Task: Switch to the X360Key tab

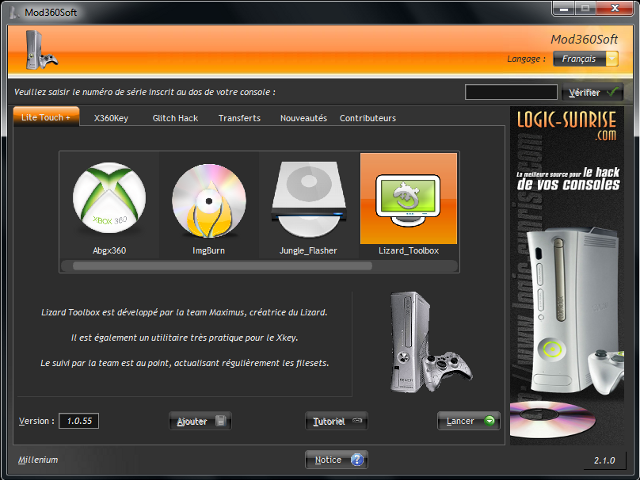Action: point(111,118)
